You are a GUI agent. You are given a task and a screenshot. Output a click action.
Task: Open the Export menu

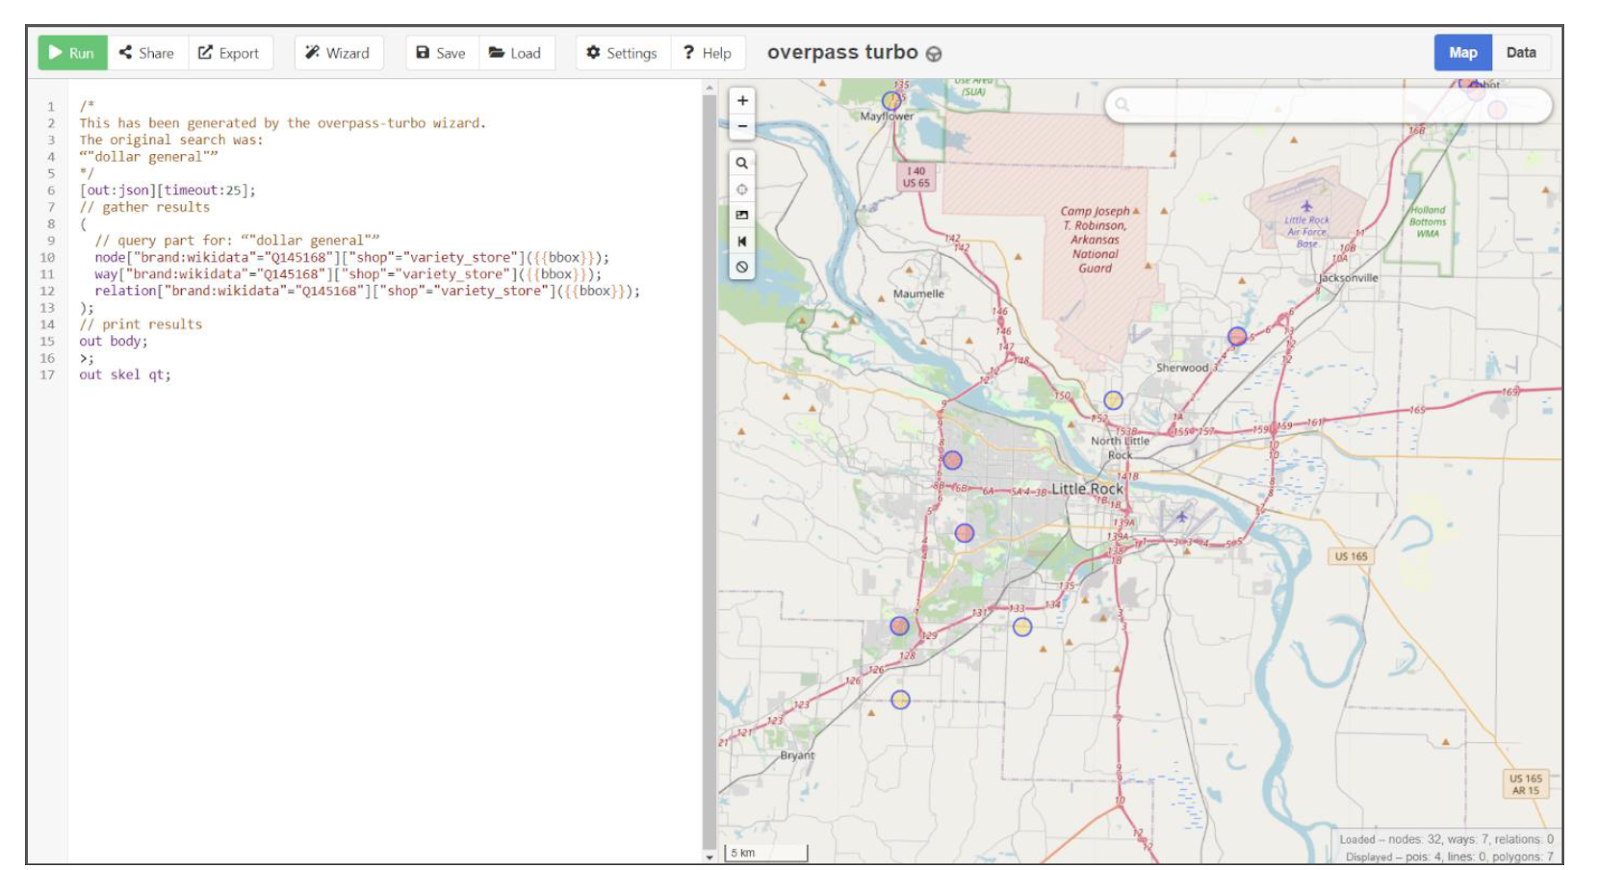click(229, 53)
